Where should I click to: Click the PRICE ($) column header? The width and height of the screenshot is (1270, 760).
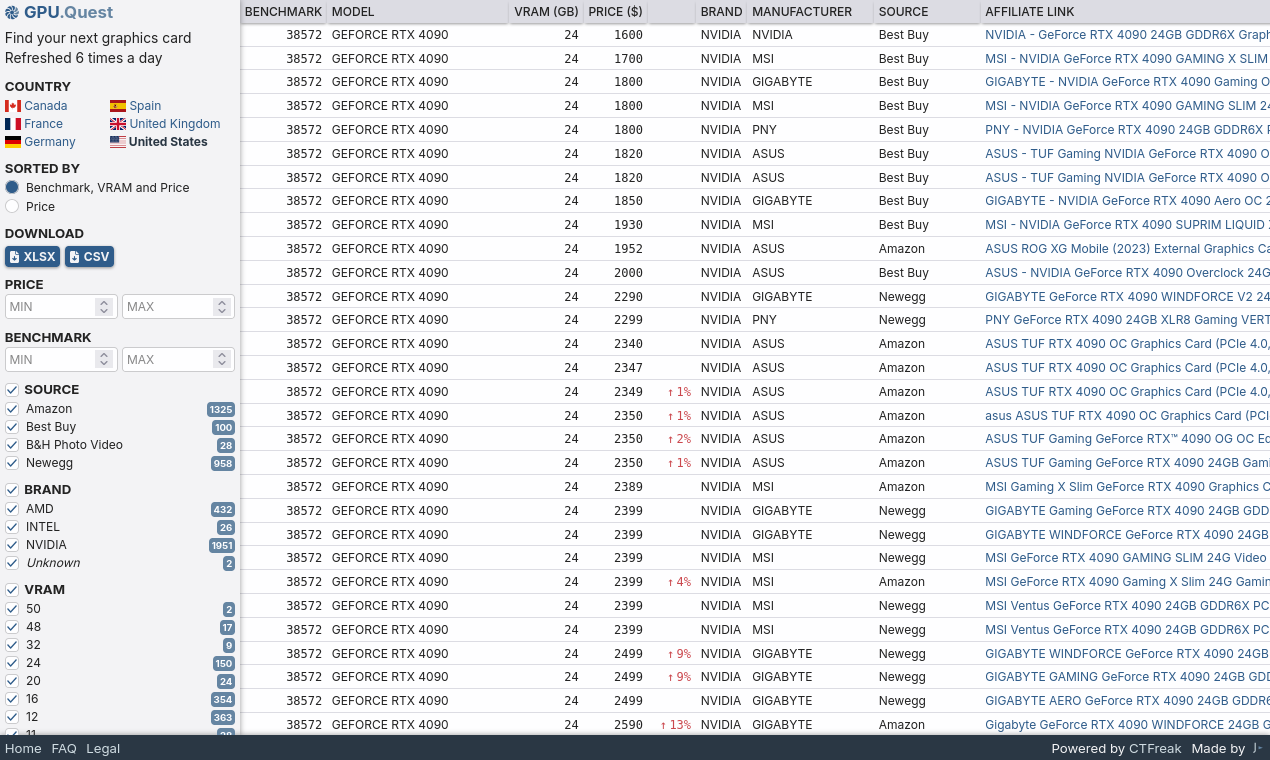(615, 12)
